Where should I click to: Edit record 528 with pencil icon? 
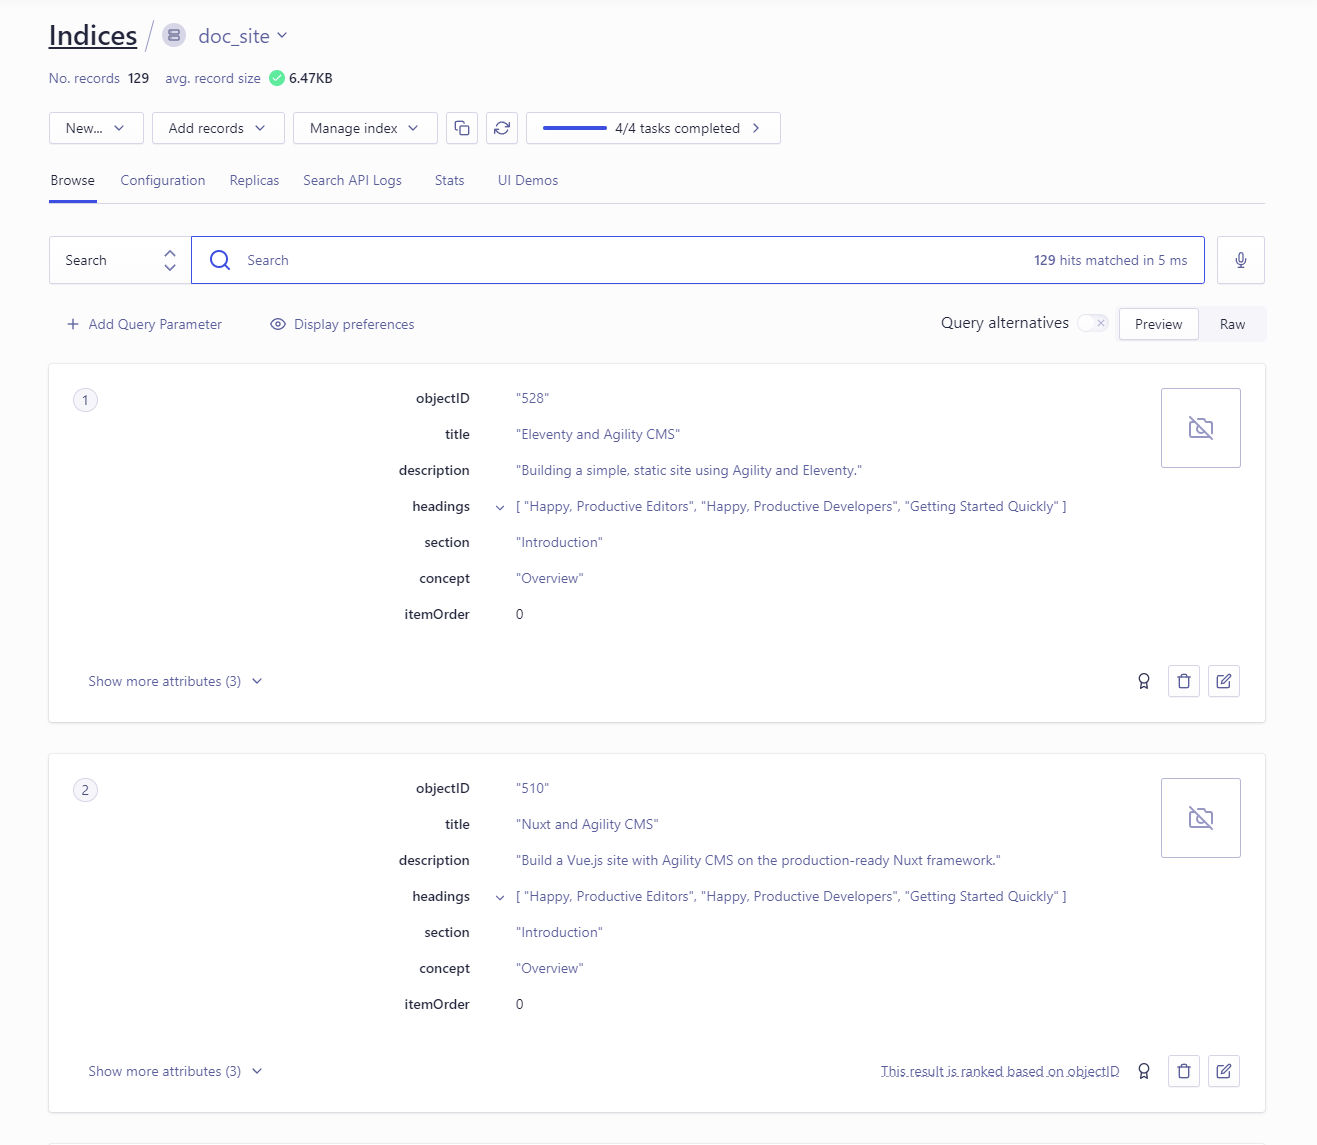pyautogui.click(x=1224, y=681)
